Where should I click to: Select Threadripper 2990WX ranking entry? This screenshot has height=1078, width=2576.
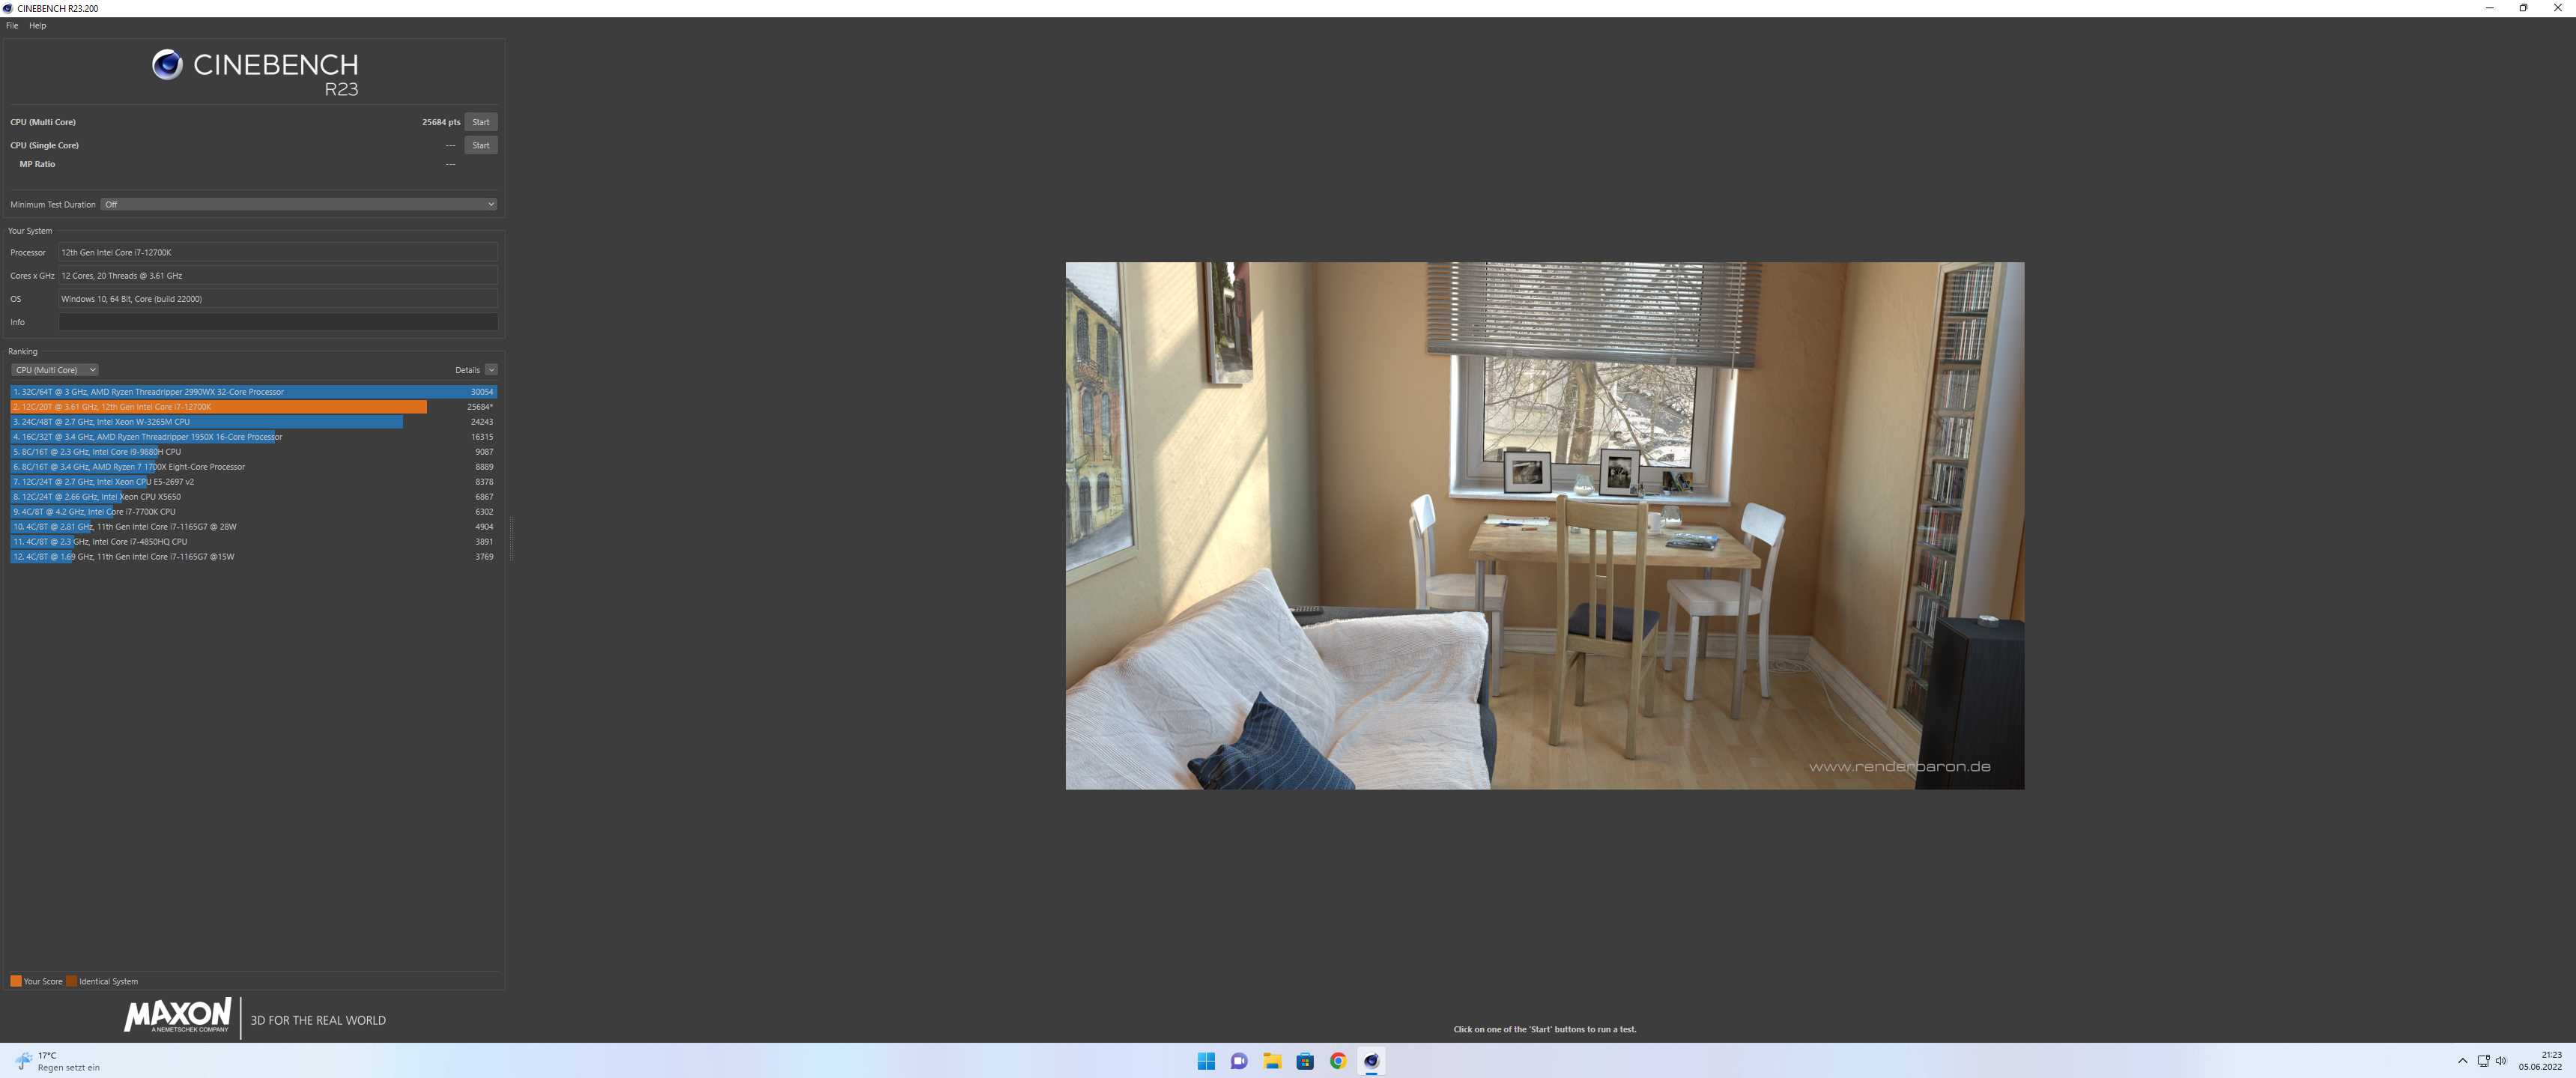253,392
